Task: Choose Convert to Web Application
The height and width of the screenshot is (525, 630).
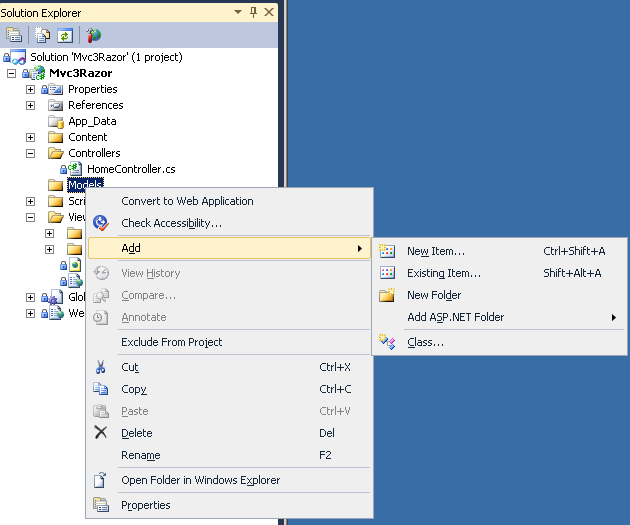Action: pyautogui.click(x=229, y=201)
